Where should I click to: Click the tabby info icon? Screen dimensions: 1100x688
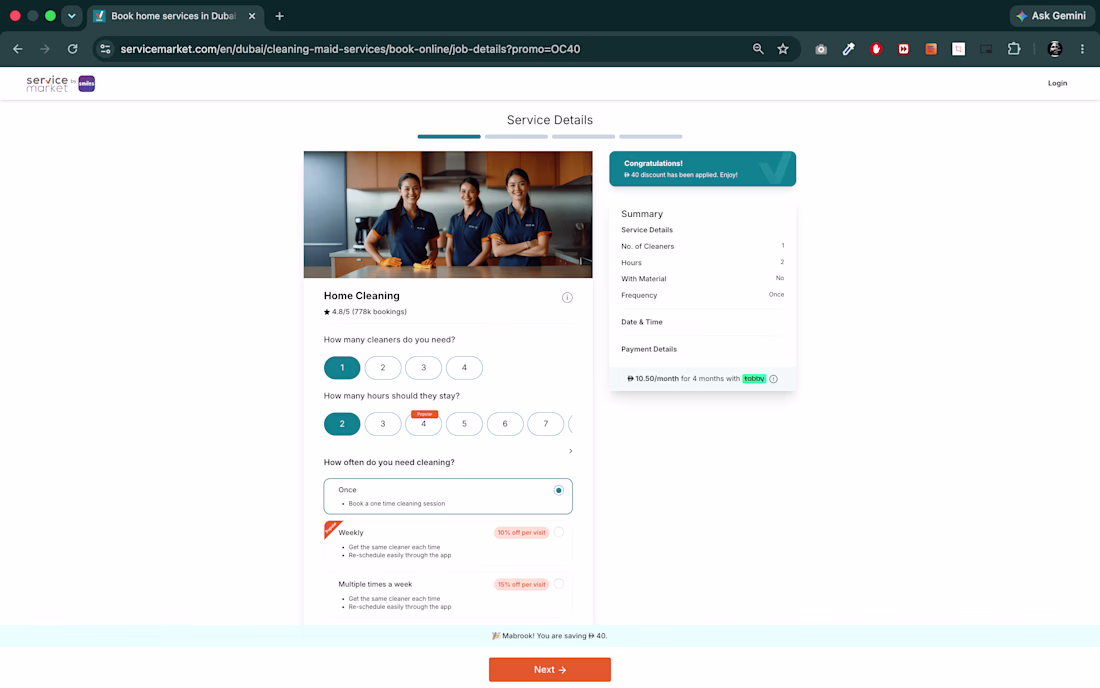[773, 379]
